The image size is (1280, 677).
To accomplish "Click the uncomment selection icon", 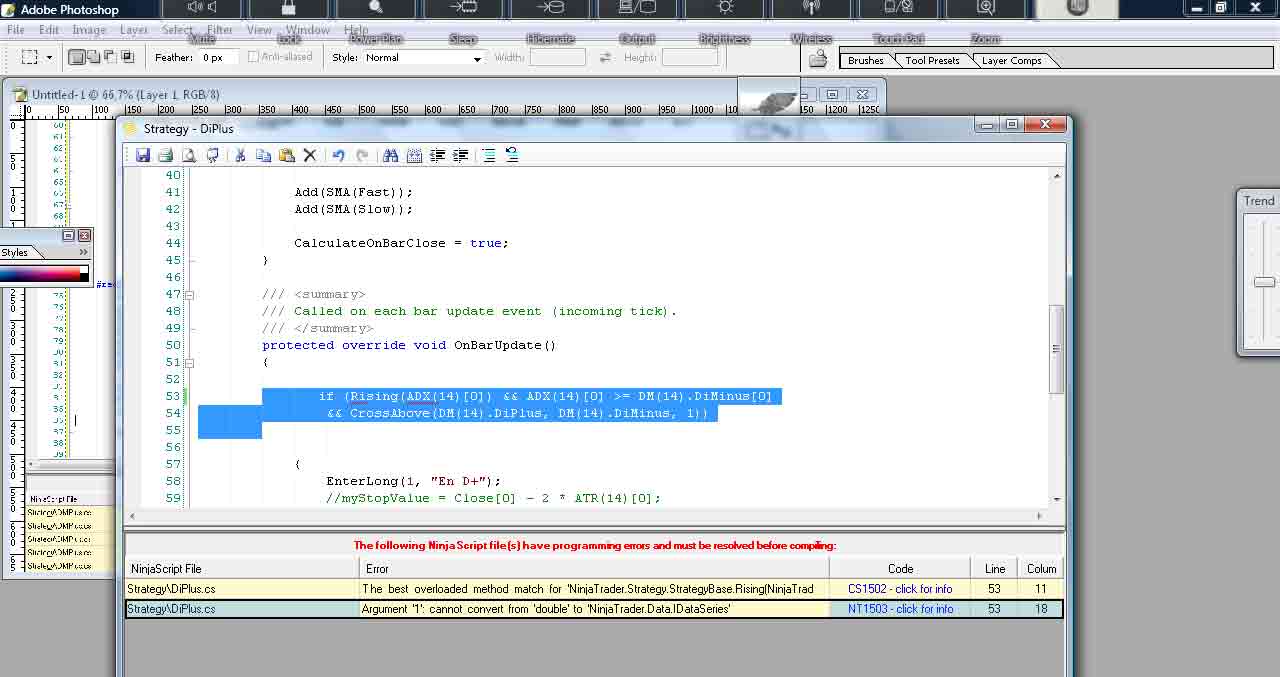I will click(x=512, y=155).
